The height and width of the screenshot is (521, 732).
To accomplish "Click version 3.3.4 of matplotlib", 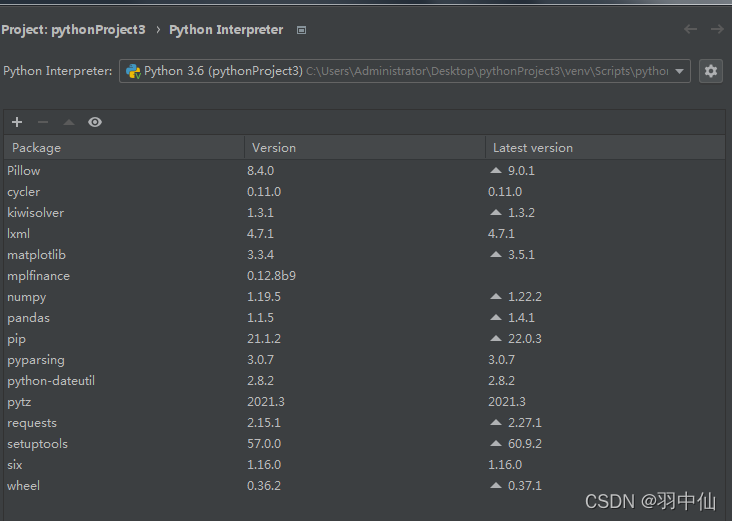I will pyautogui.click(x=260, y=255).
